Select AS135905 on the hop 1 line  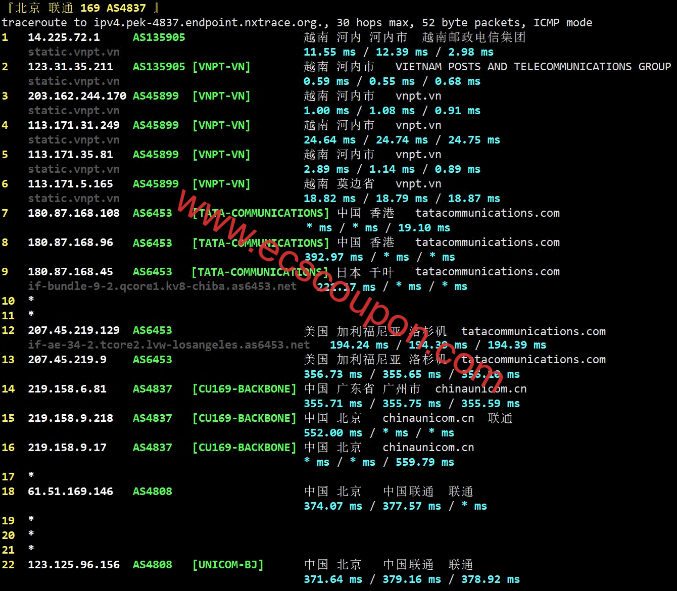[159, 38]
